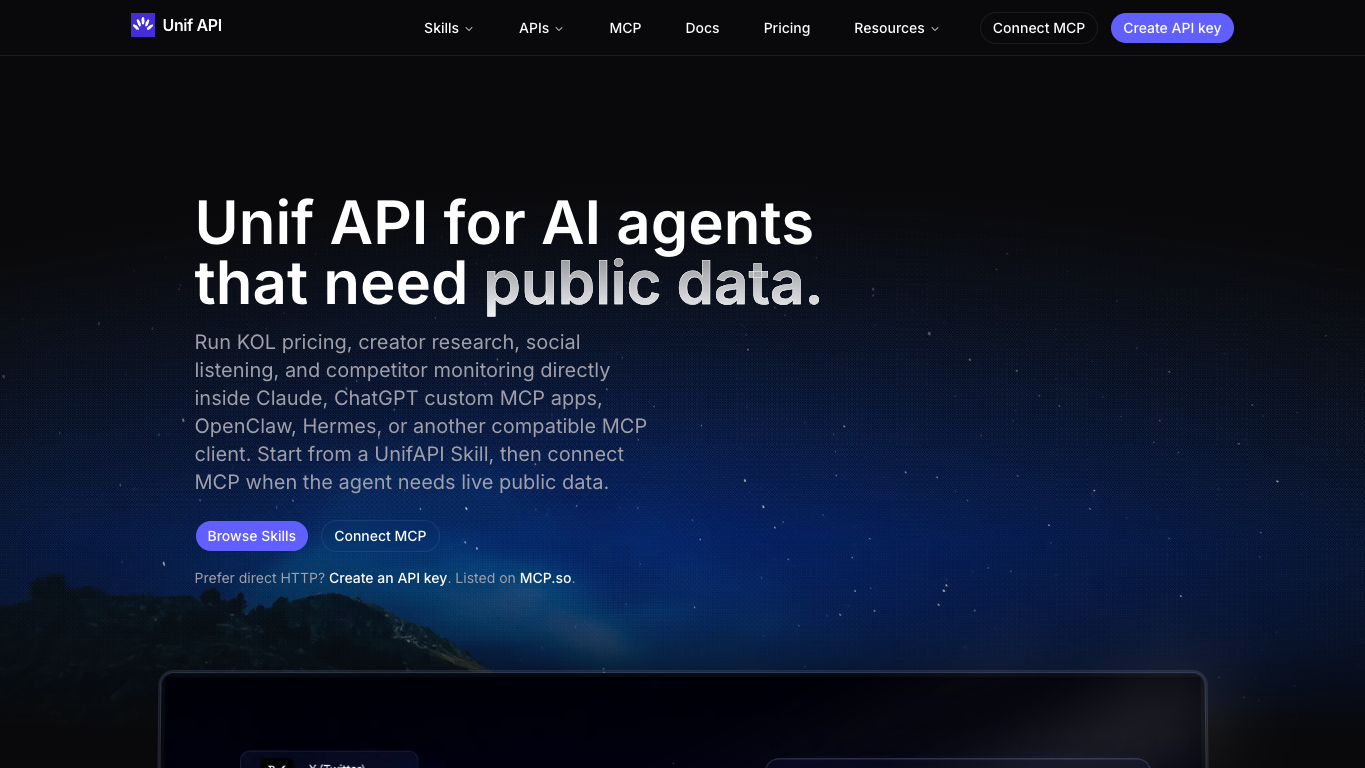This screenshot has width=1365, height=768.
Task: Open the Pricing page
Action: [x=787, y=28]
